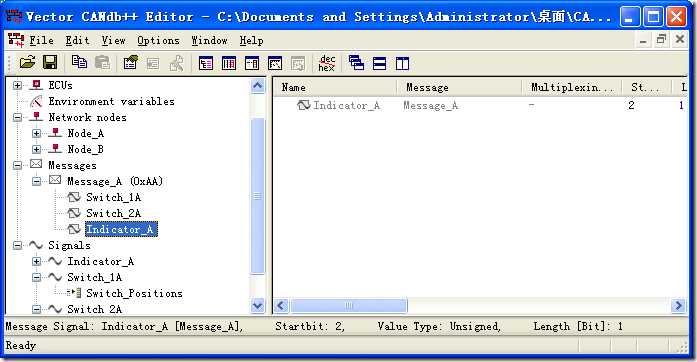Open the communication matrix view icon
Viewport: 697px width, 362px height.
(252, 63)
